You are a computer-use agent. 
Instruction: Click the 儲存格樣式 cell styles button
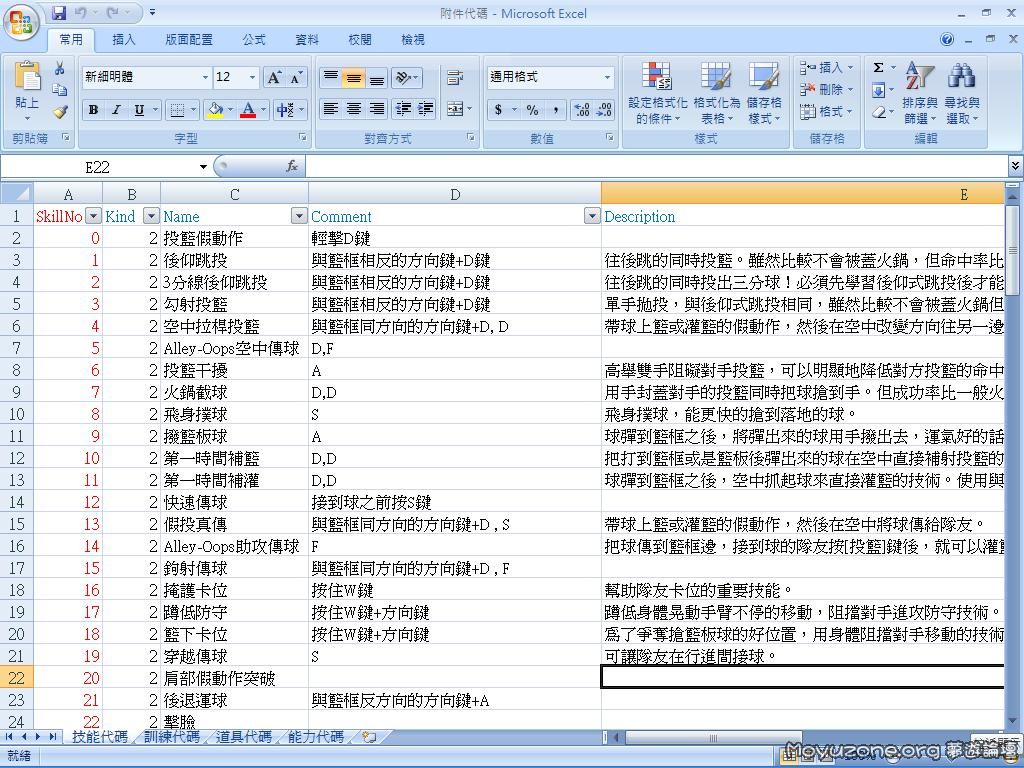[764, 94]
